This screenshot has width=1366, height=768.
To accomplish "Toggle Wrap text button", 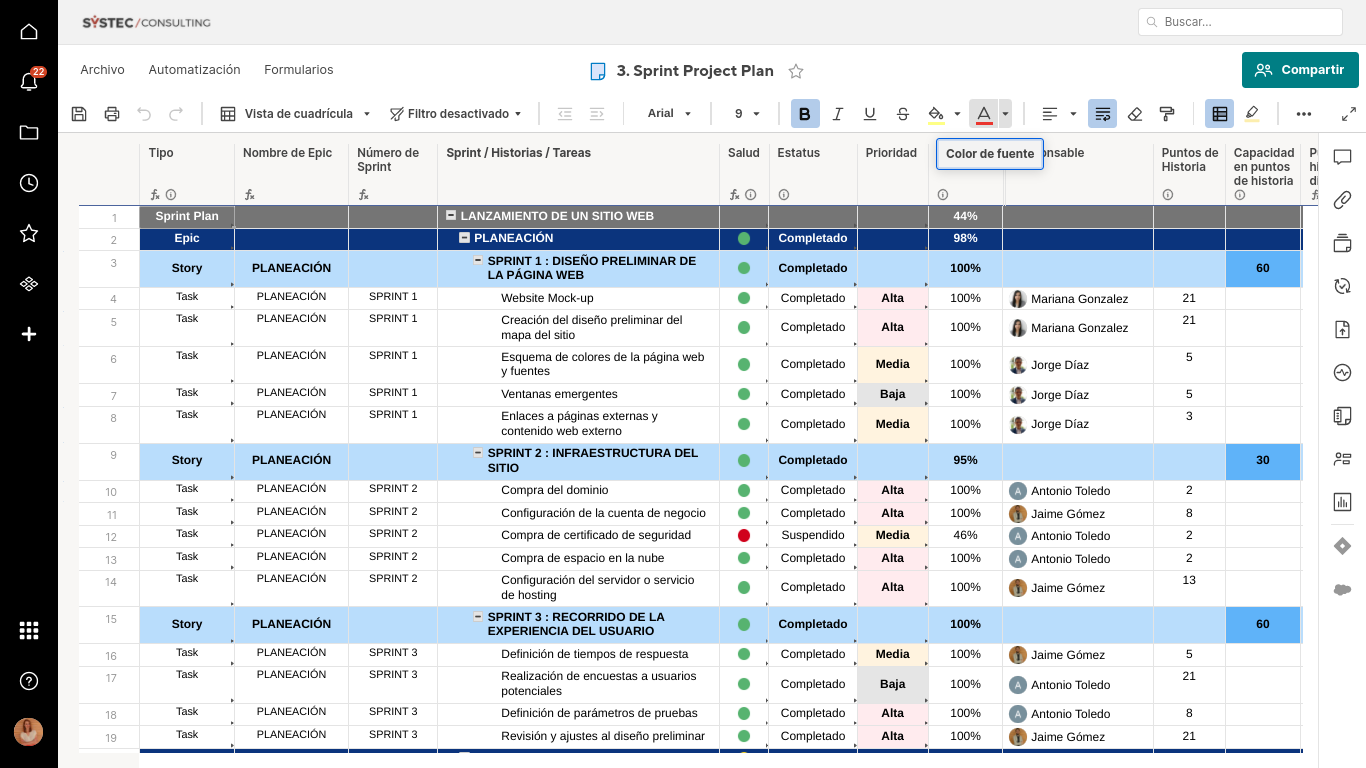I will tap(1102, 114).
